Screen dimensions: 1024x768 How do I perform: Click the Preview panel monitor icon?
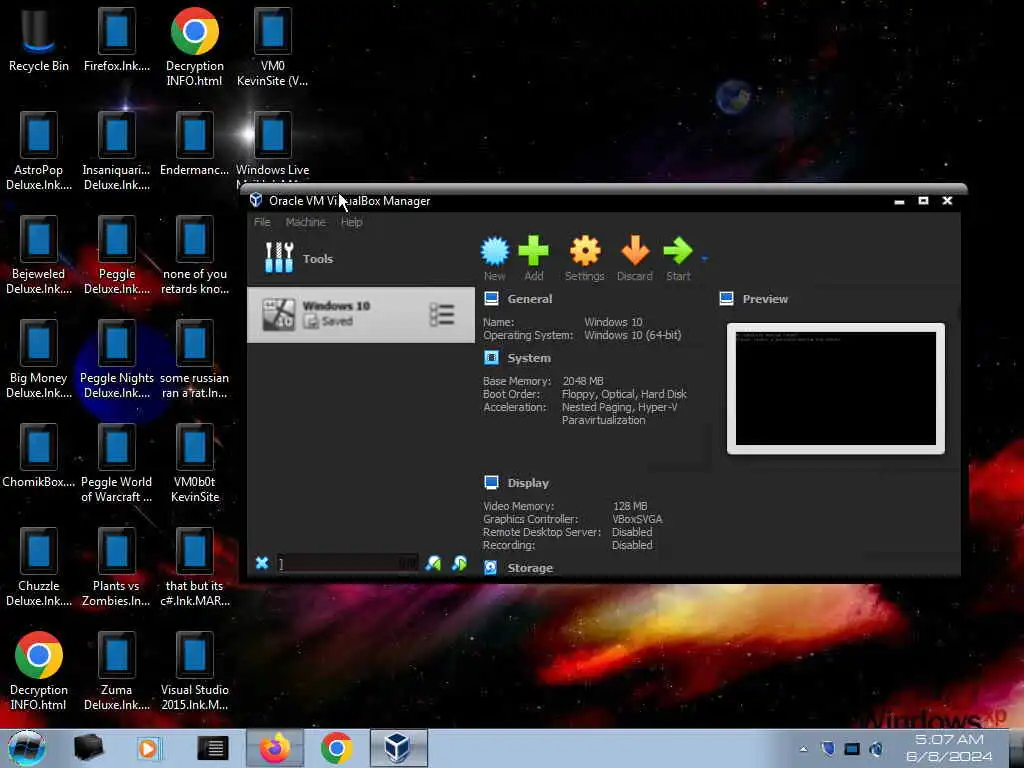click(x=726, y=299)
